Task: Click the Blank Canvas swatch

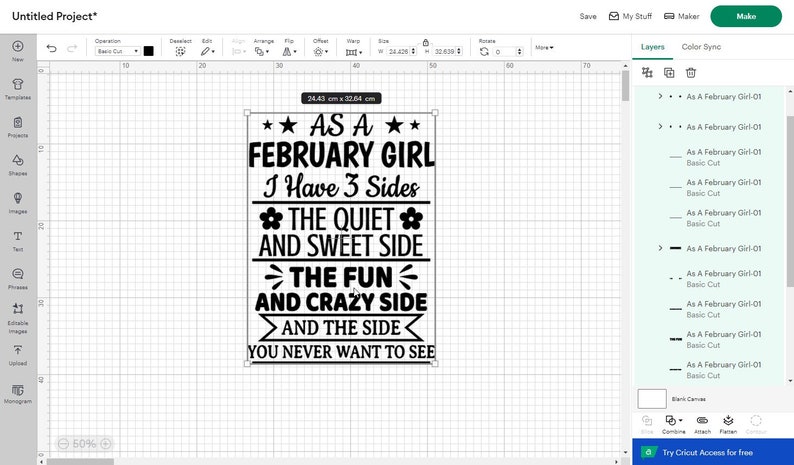Action: click(652, 399)
